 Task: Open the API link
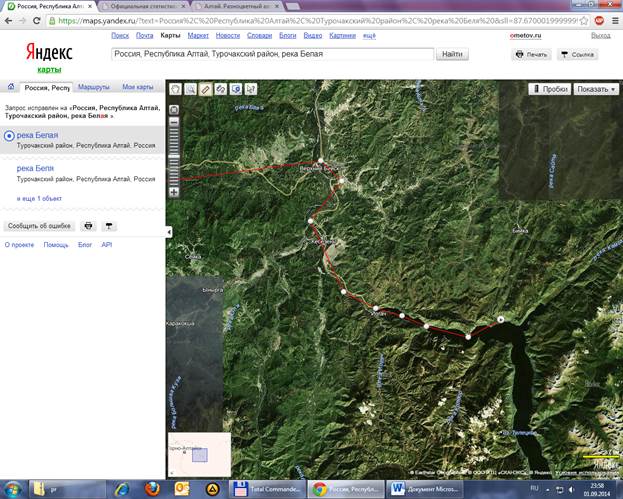106,245
